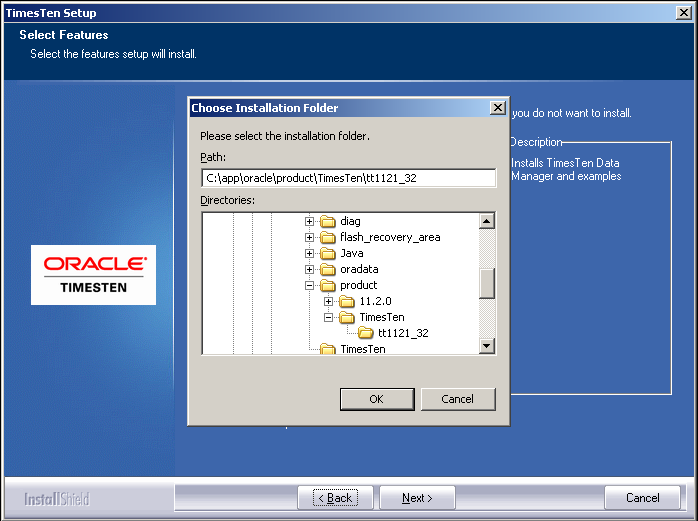This screenshot has height=521, width=698.
Task: Select the oradata directory name
Action: 359,269
